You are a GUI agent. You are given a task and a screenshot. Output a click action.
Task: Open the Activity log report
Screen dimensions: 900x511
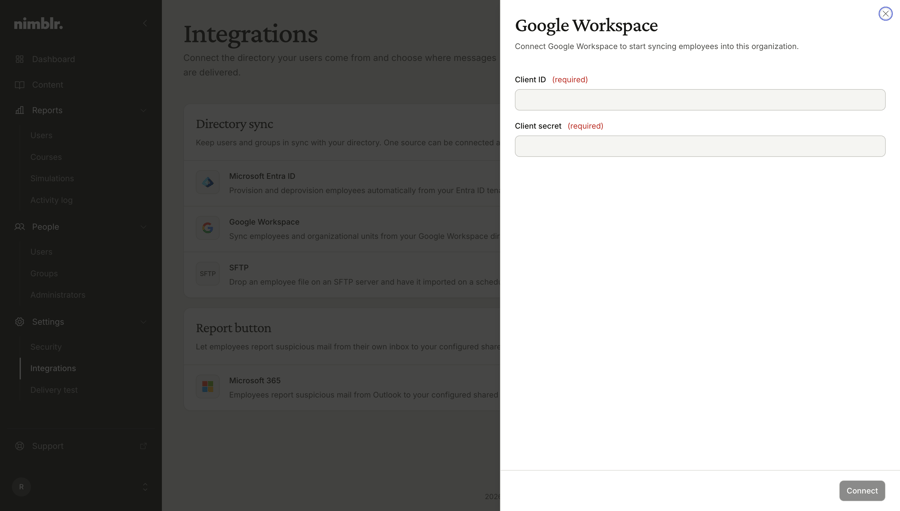(x=52, y=200)
